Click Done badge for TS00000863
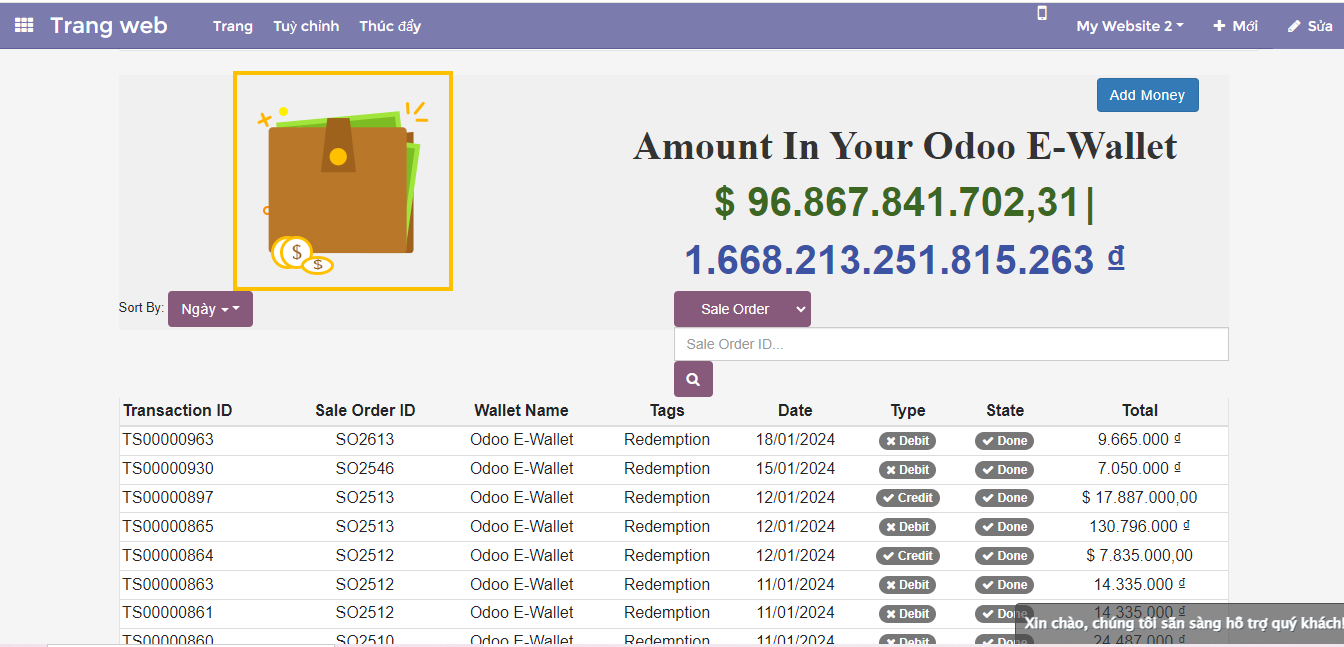 coord(1005,585)
